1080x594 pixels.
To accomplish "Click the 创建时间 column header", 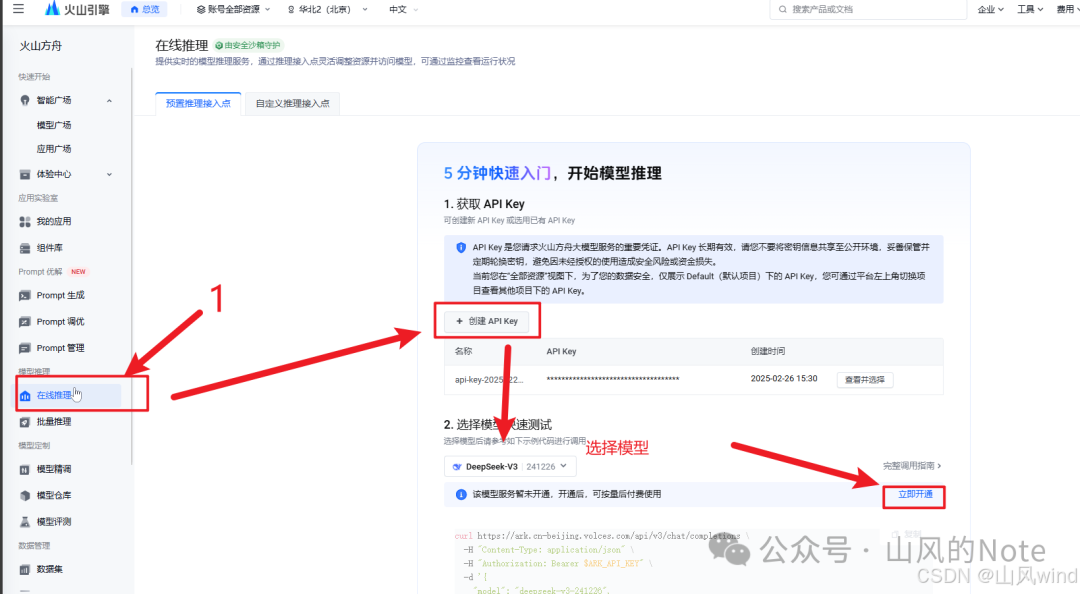I will [767, 351].
